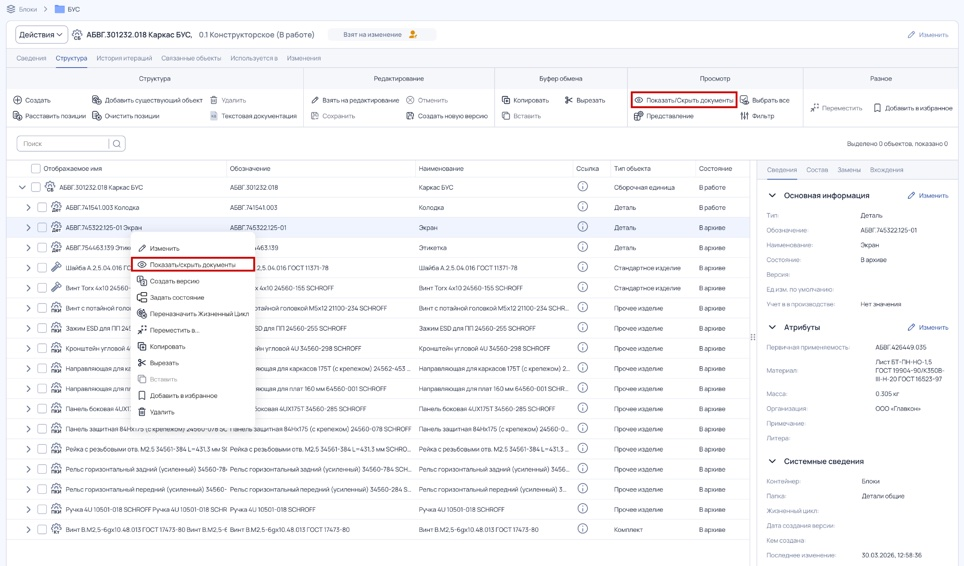Click info icon in Каркас БУС row

tap(582, 187)
